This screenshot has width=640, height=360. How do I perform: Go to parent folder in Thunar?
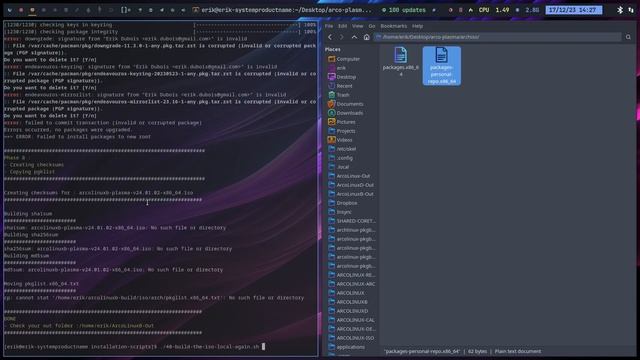[x=354, y=37]
